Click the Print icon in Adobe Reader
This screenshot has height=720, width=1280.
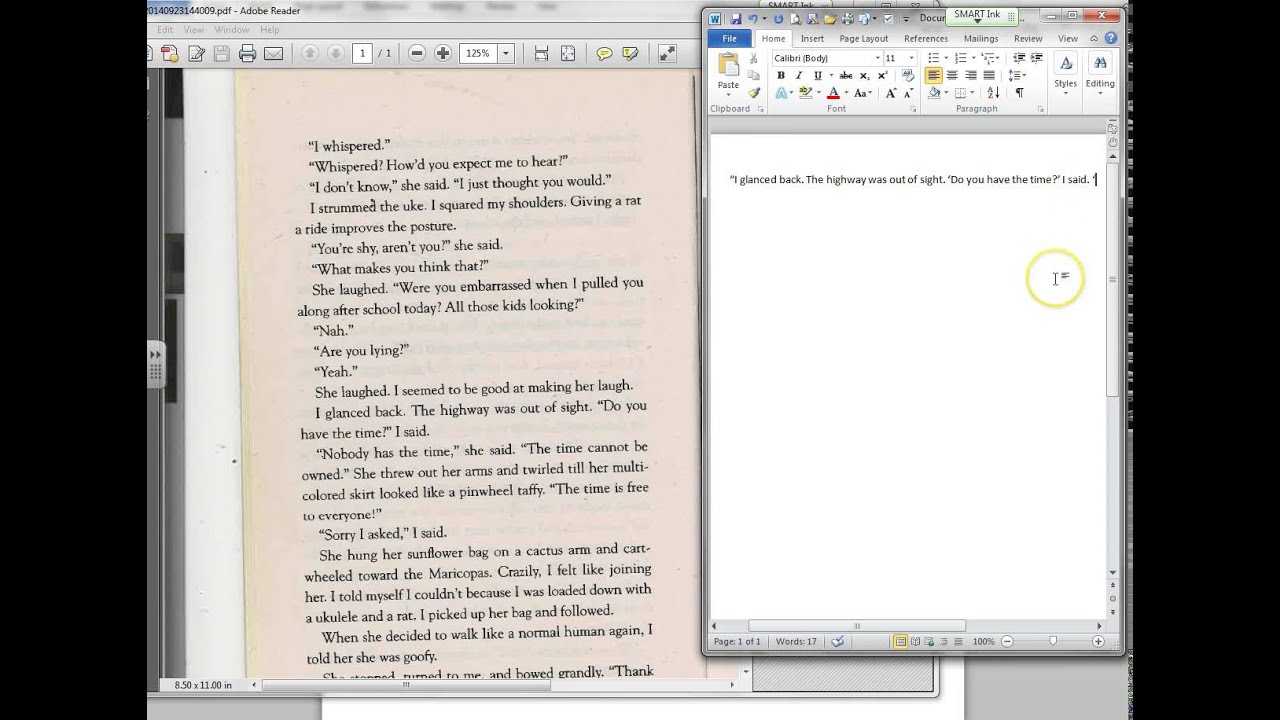point(247,53)
